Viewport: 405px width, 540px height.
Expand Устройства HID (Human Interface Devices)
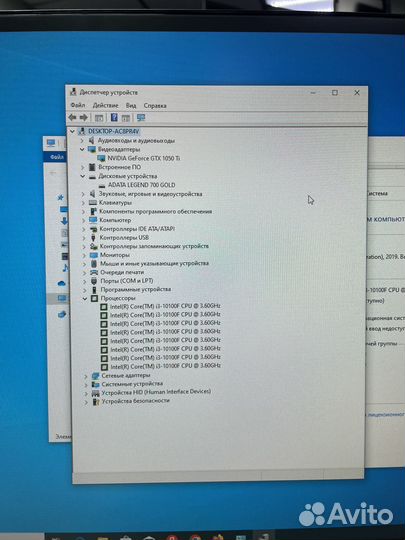(86, 393)
